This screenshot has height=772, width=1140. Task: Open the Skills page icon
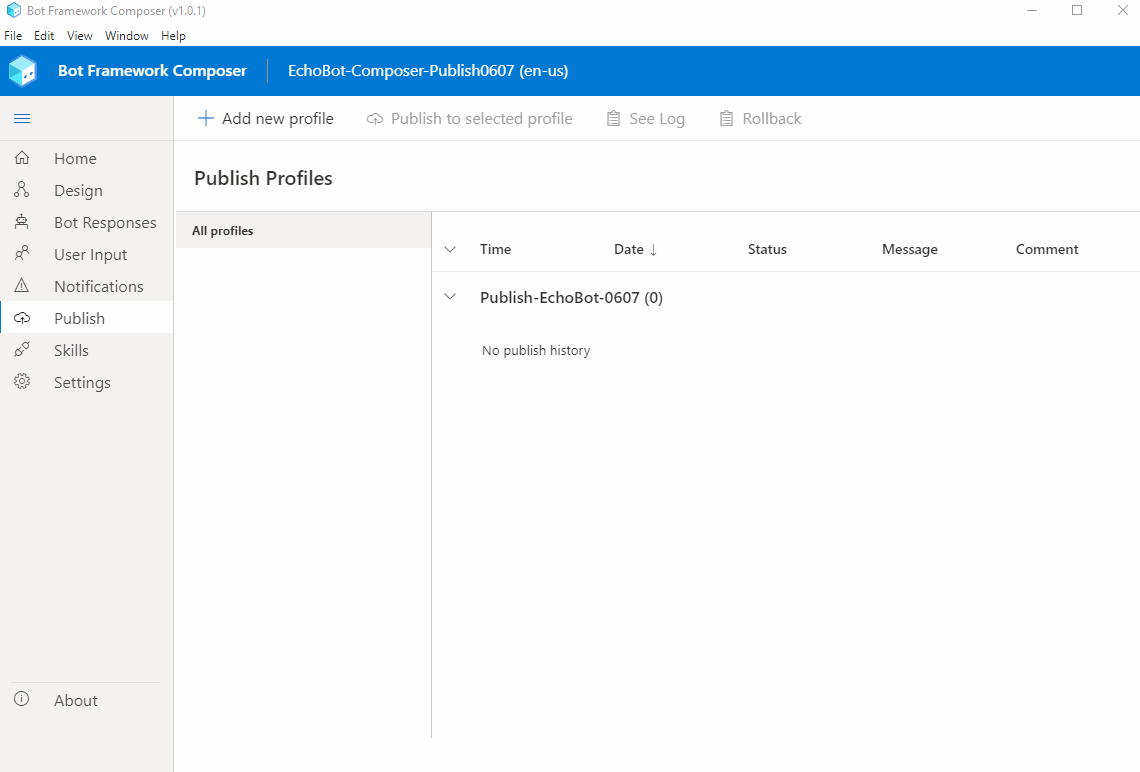pos(22,350)
